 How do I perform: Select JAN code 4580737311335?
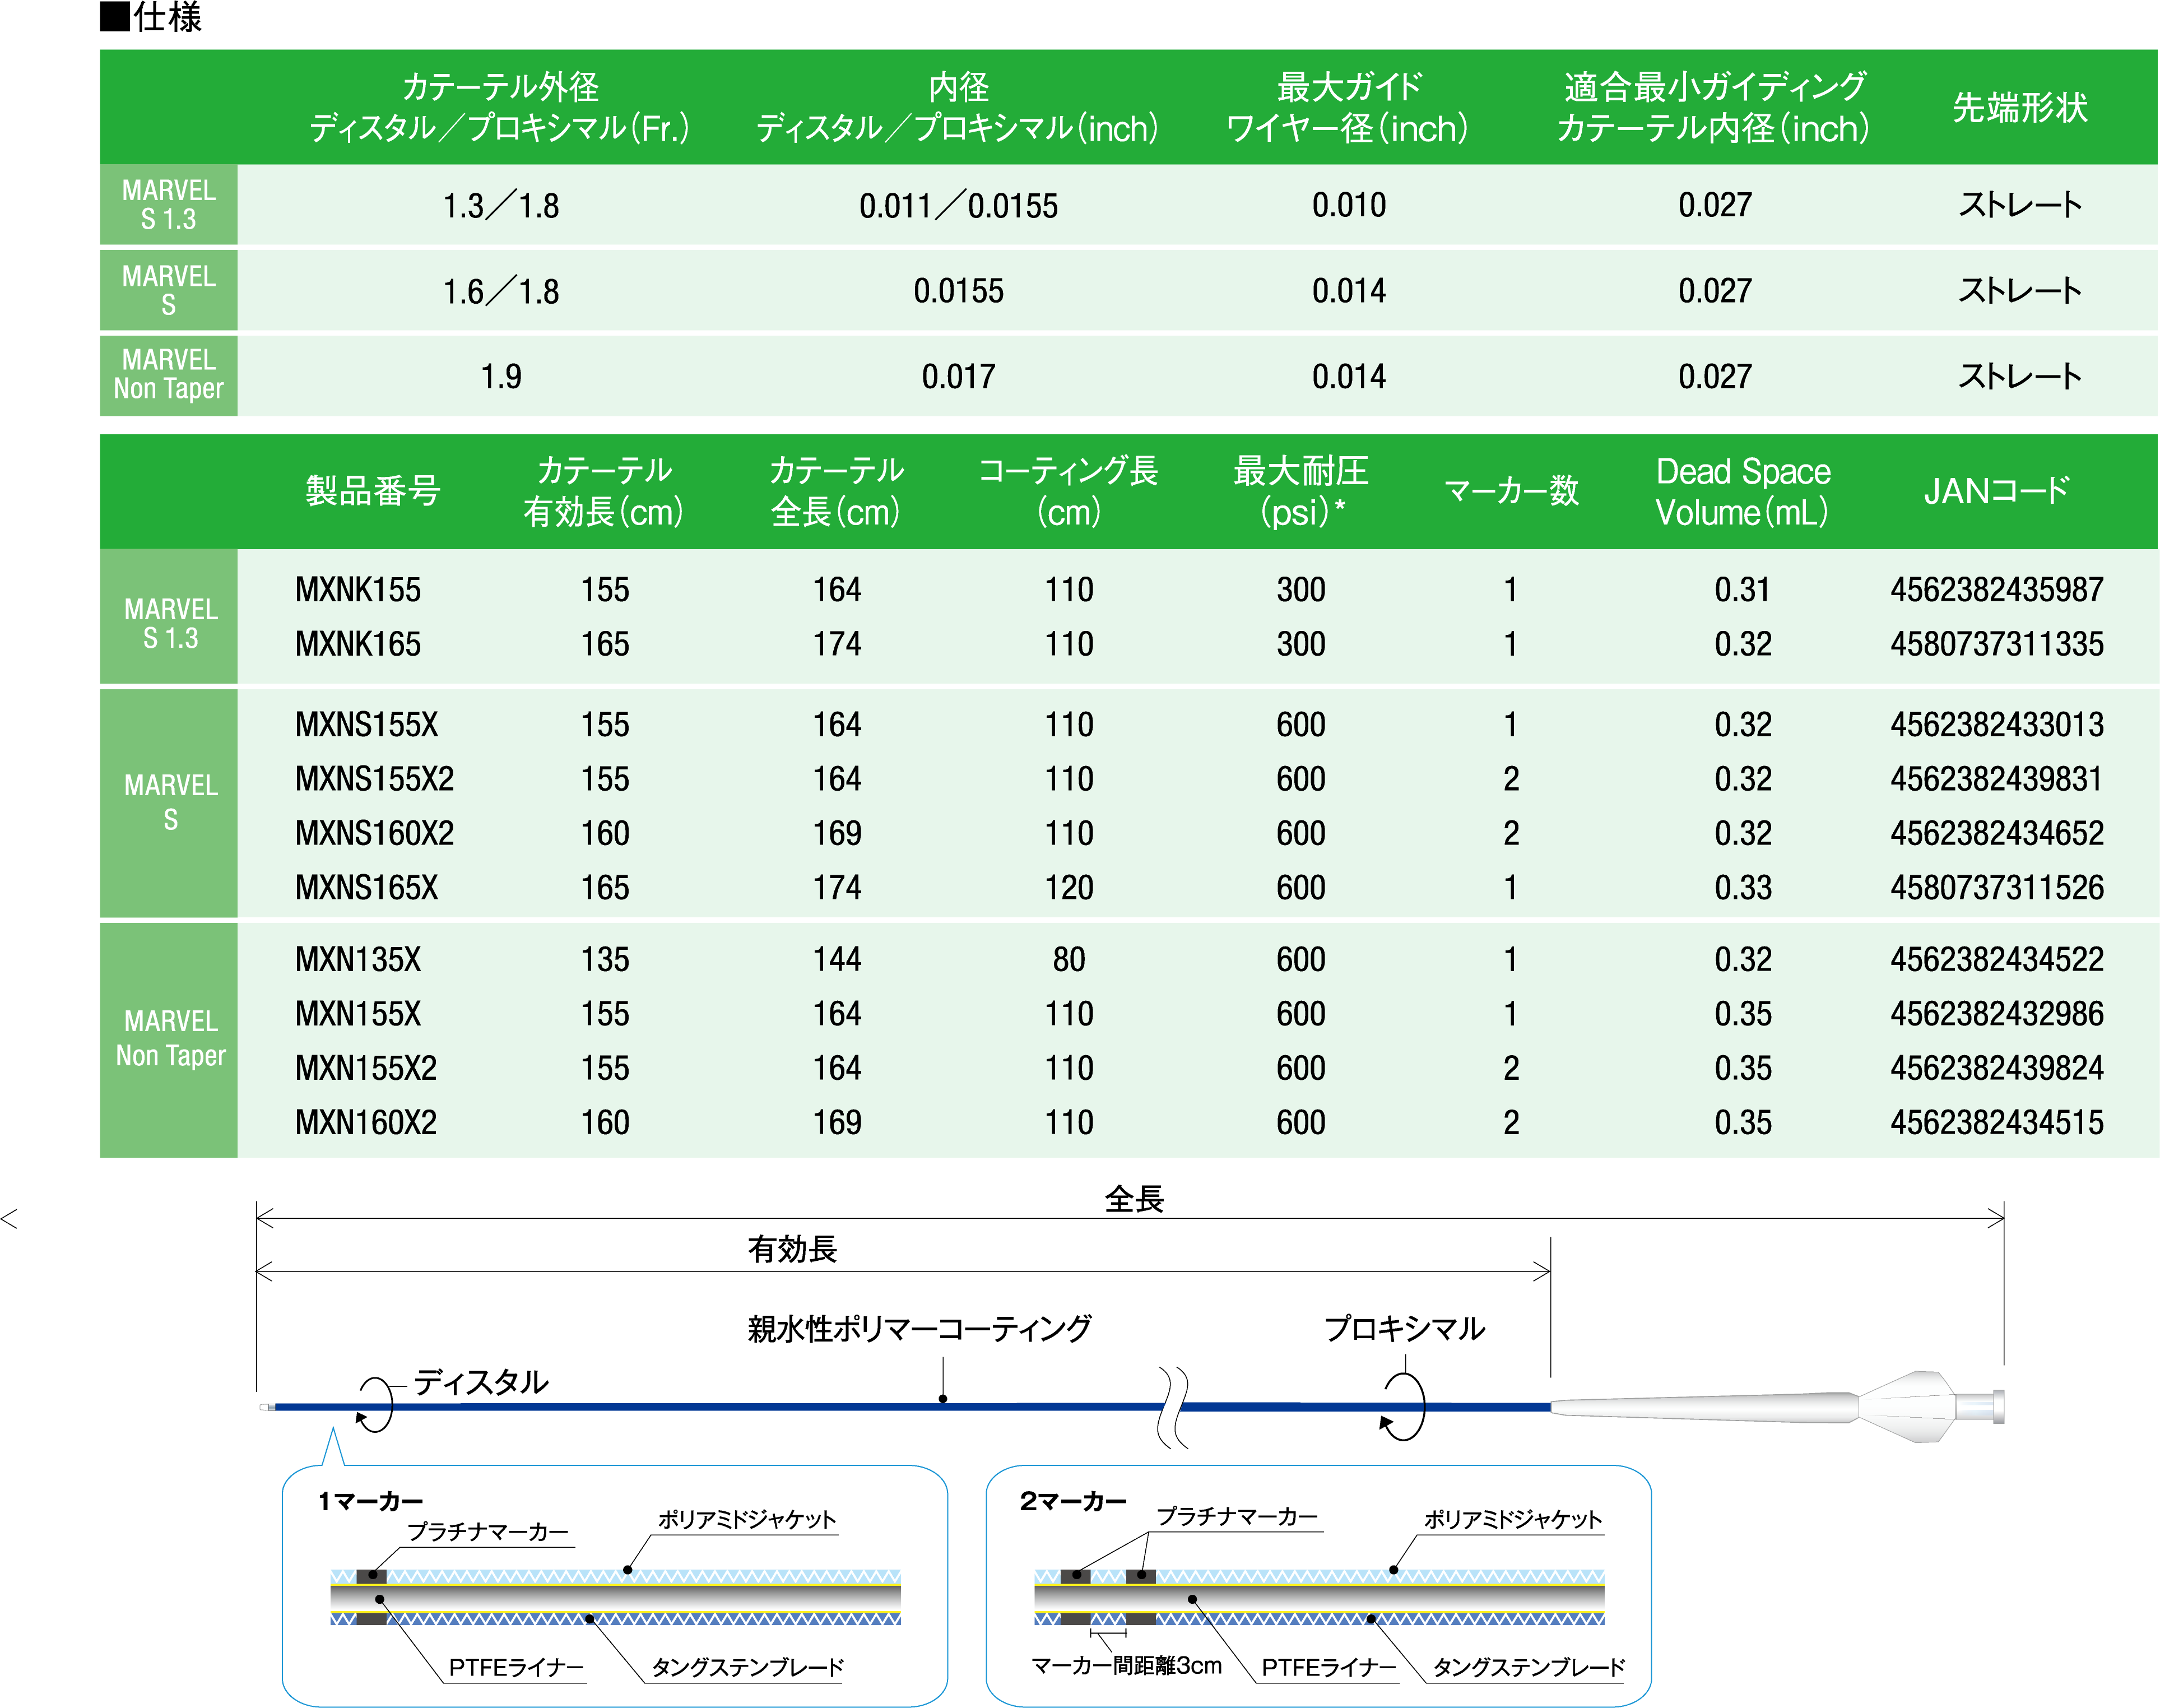click(1996, 643)
